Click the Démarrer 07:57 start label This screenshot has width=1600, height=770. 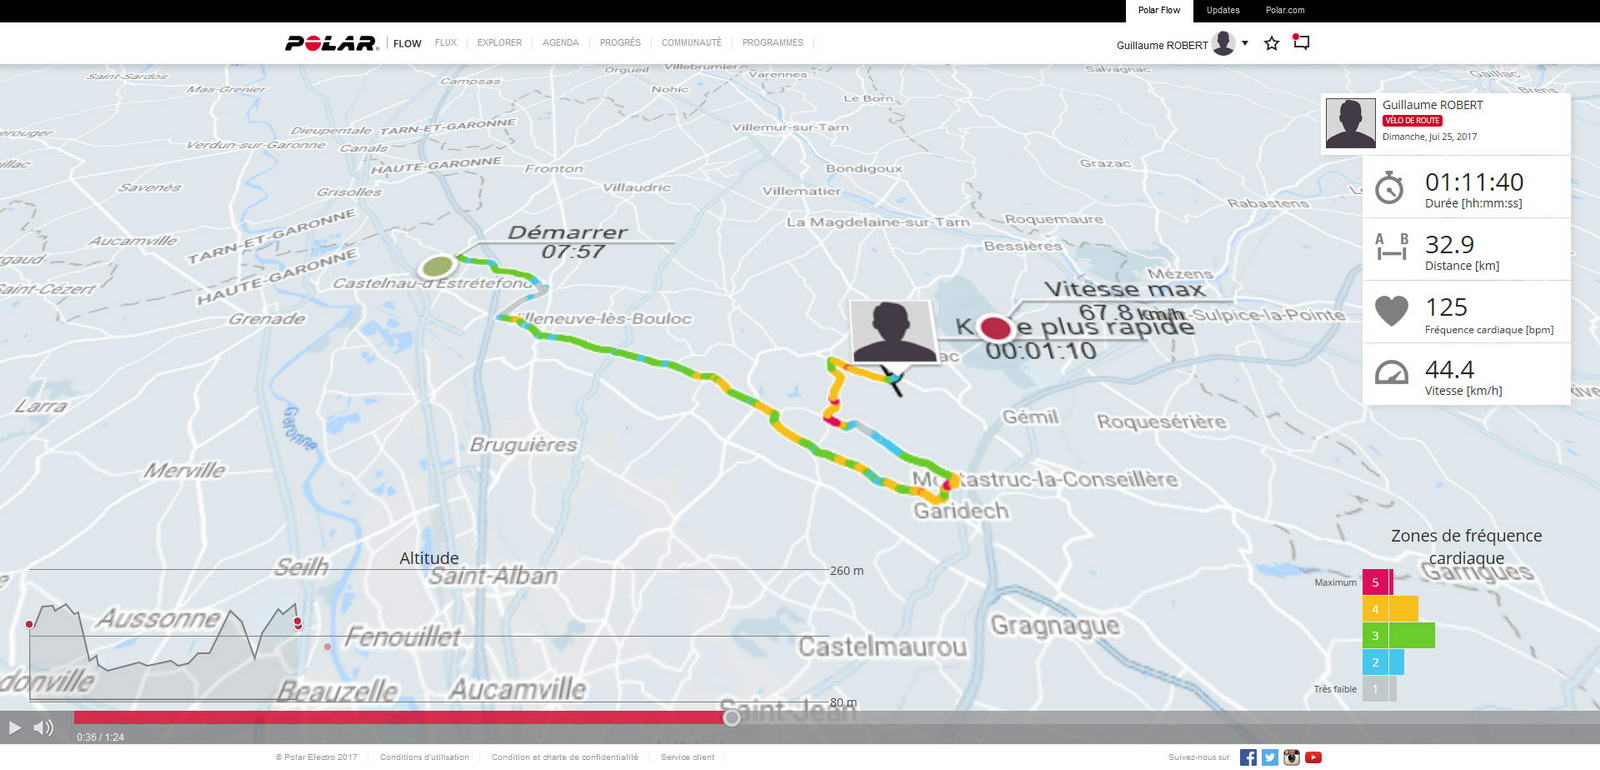click(569, 242)
